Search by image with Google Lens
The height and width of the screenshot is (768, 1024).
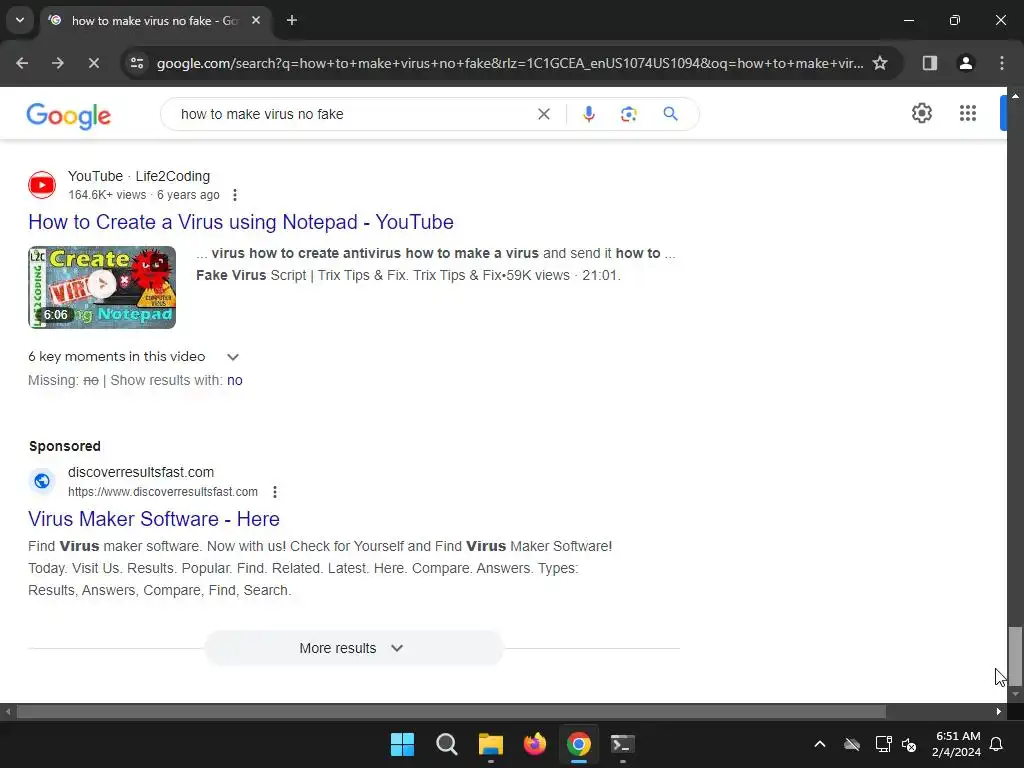[628, 114]
